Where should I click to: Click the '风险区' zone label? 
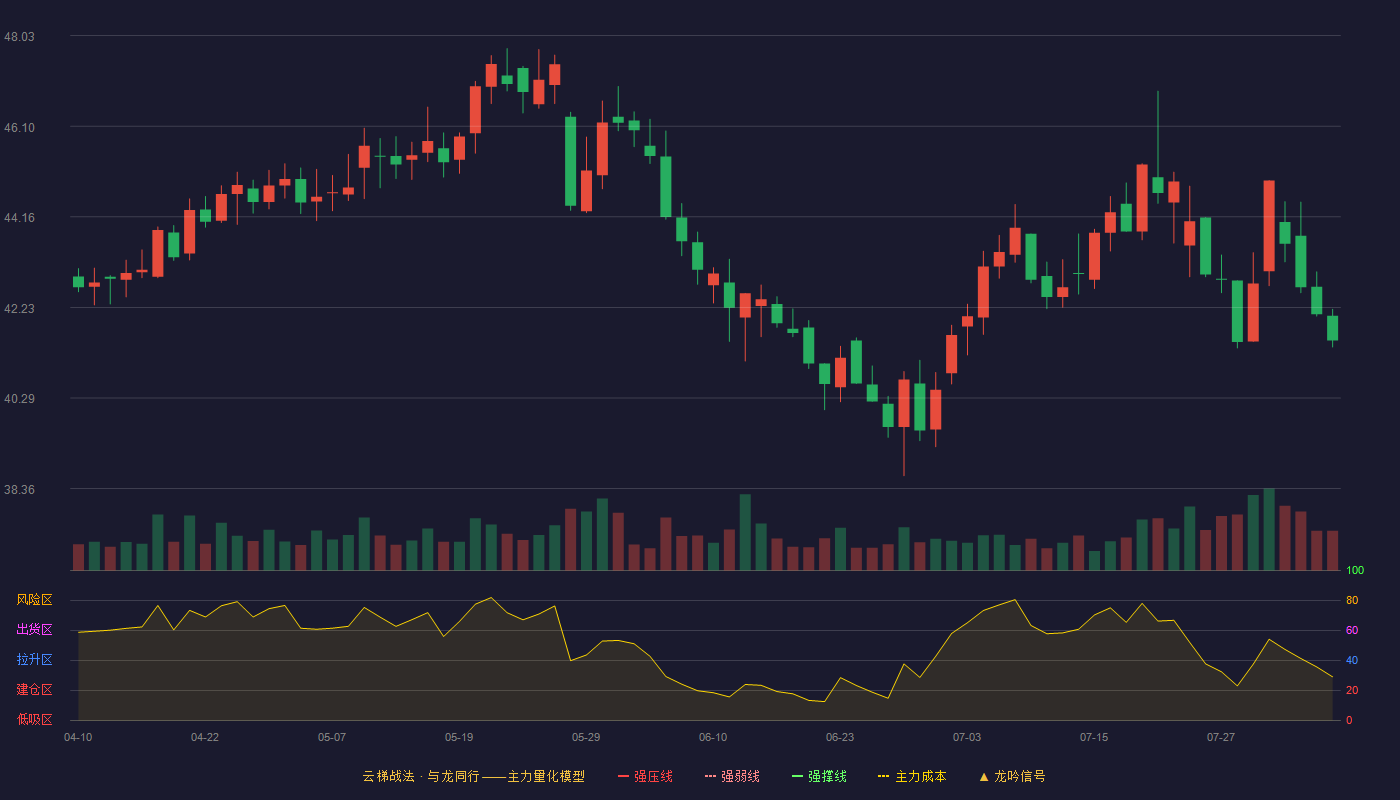pyautogui.click(x=34, y=600)
